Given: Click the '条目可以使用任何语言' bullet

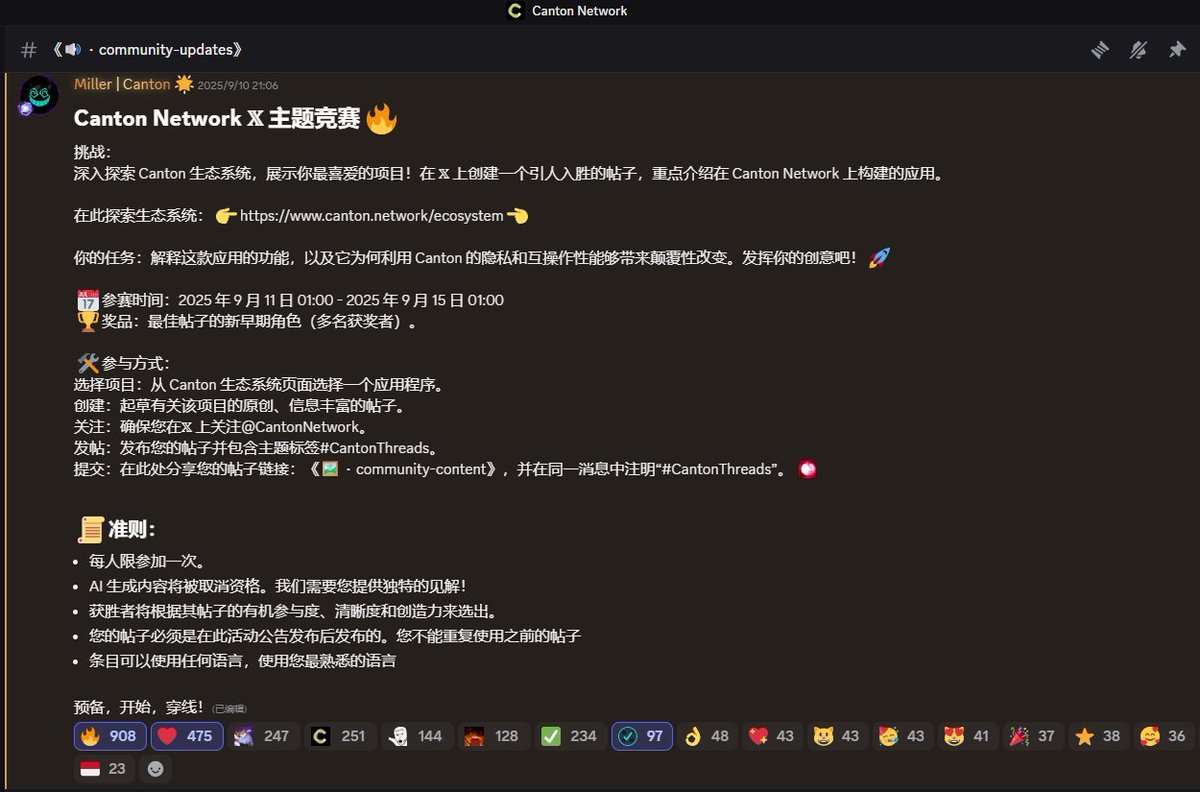Looking at the screenshot, I should [x=242, y=661].
